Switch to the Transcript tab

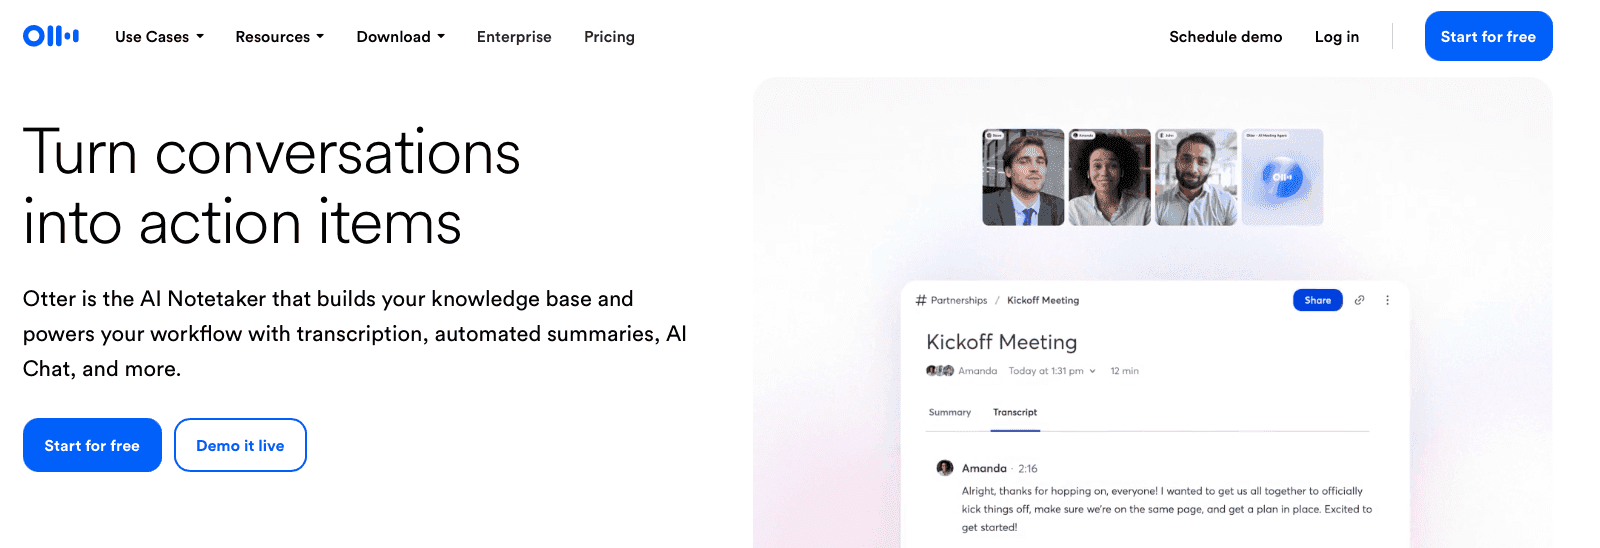point(1015,412)
